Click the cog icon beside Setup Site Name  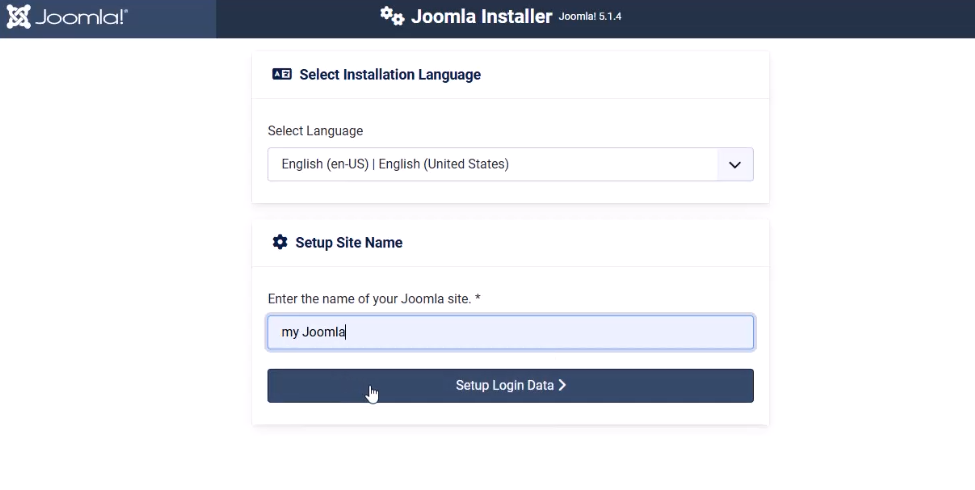tap(280, 242)
